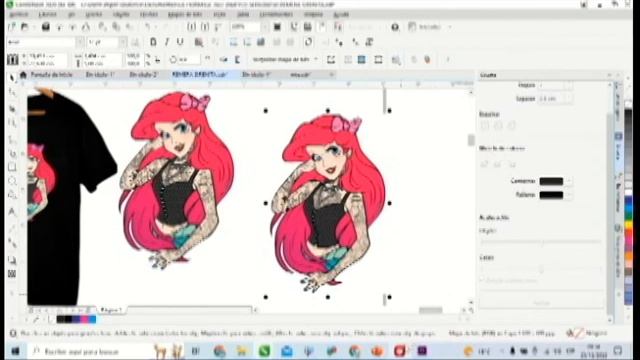Click the Contorno black color swatch
The height and width of the screenshot is (360, 640).
551,181
